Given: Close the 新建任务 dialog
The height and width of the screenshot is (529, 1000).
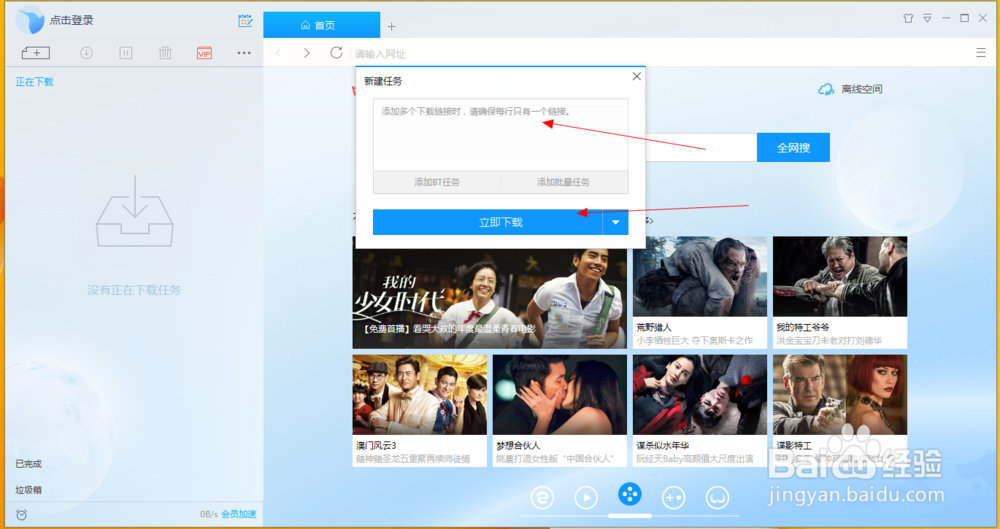Looking at the screenshot, I should click(636, 77).
